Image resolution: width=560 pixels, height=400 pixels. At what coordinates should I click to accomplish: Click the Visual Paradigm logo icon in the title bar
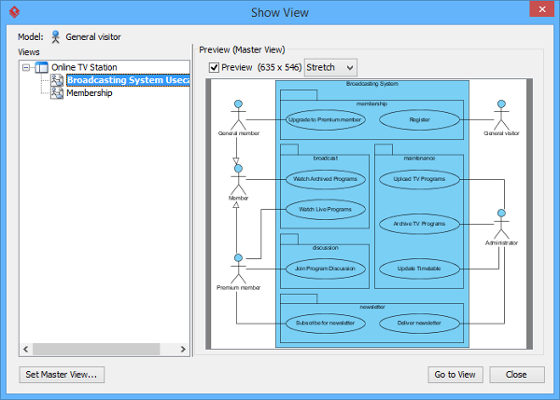pos(14,12)
